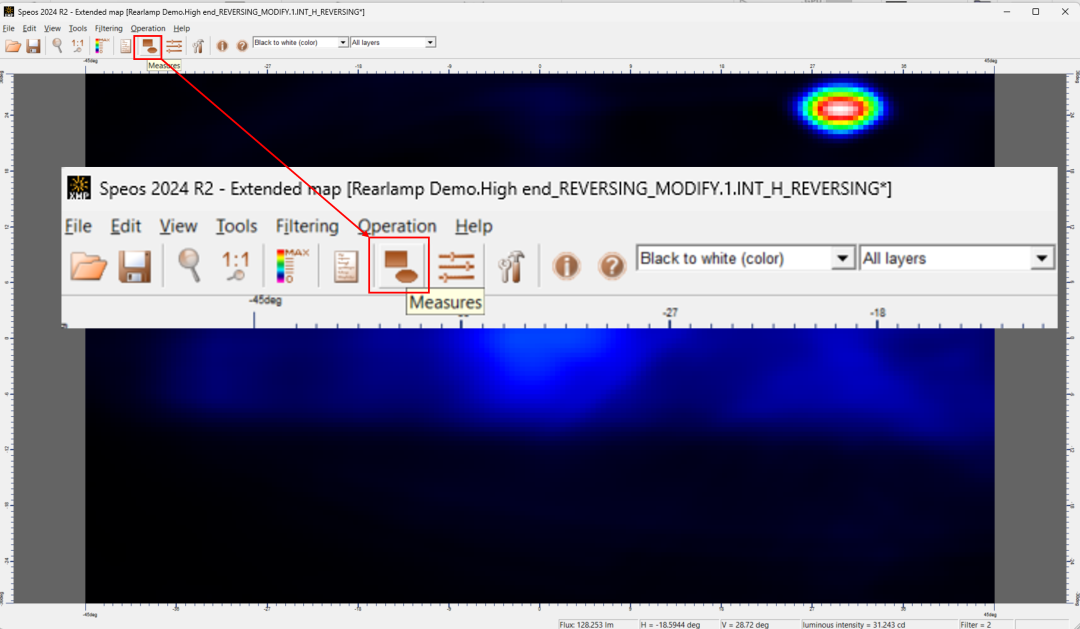This screenshot has width=1080, height=629.
Task: Open the Operation menu in the enlarged menu bar
Action: pyautogui.click(x=397, y=226)
